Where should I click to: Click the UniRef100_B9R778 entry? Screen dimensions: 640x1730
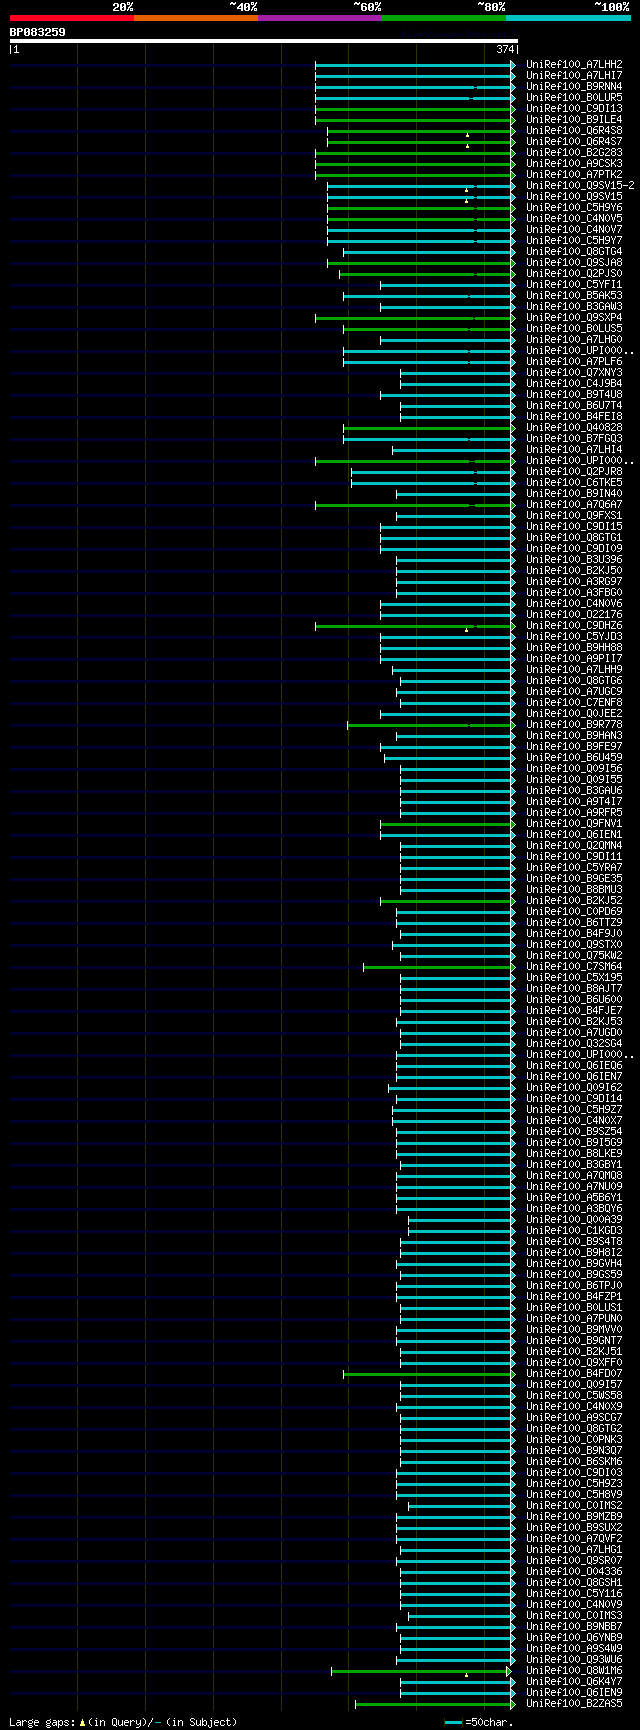574,724
